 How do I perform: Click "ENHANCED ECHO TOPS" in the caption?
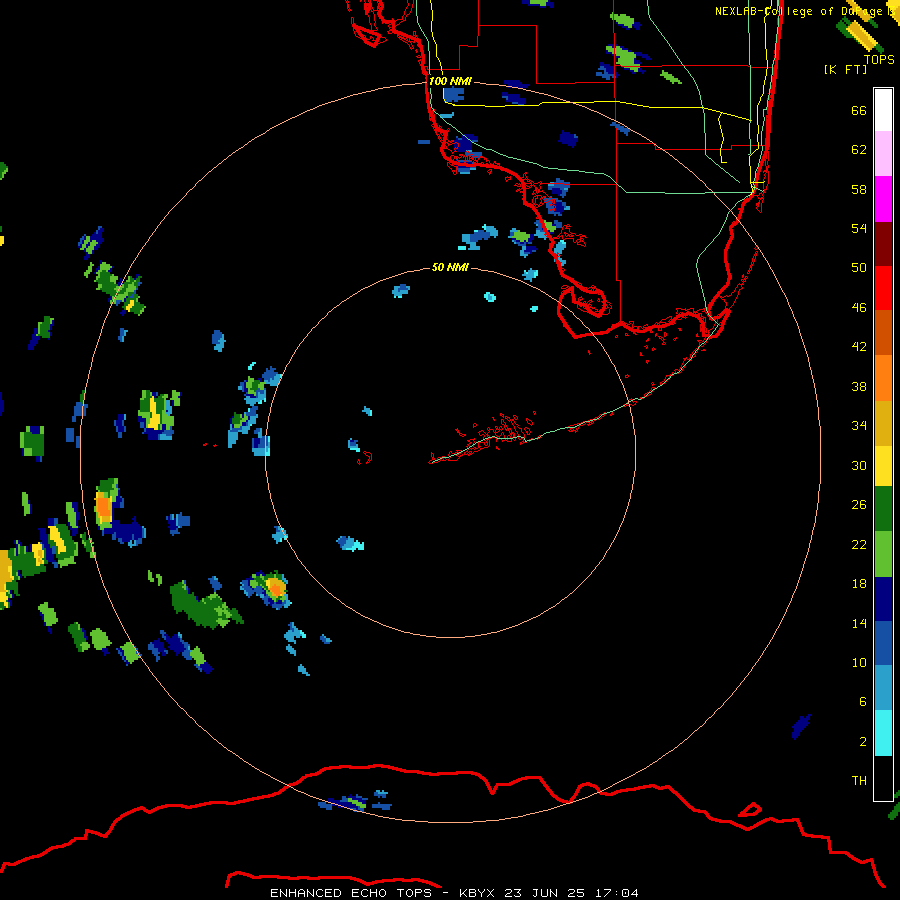click(x=352, y=893)
